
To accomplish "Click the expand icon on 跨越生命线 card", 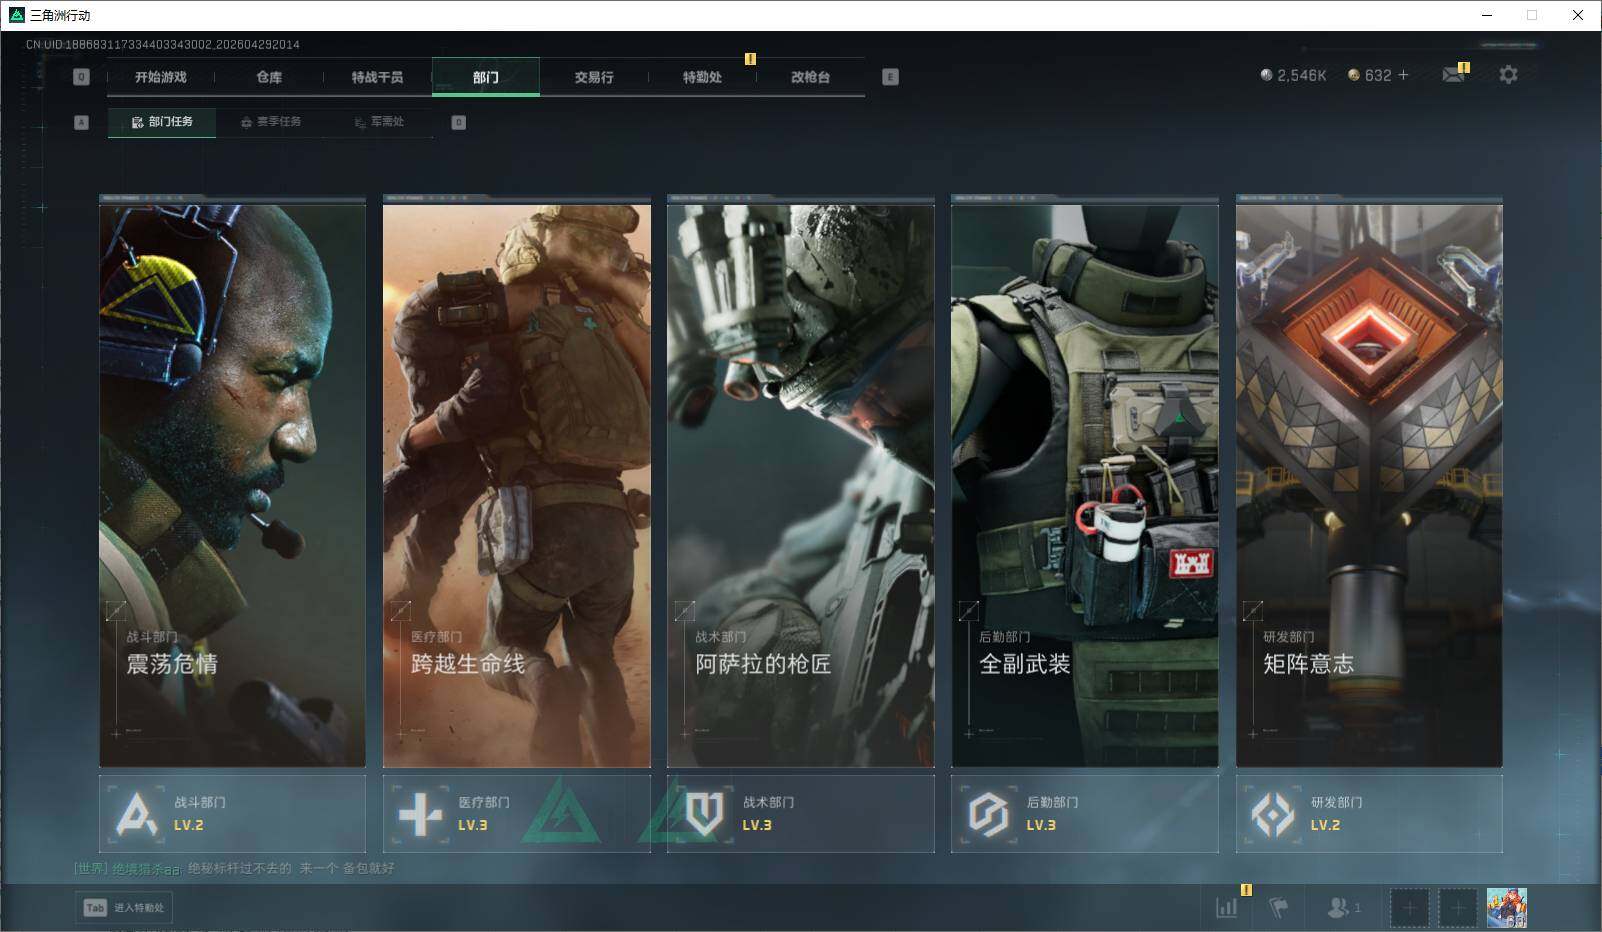I will (x=401, y=610).
